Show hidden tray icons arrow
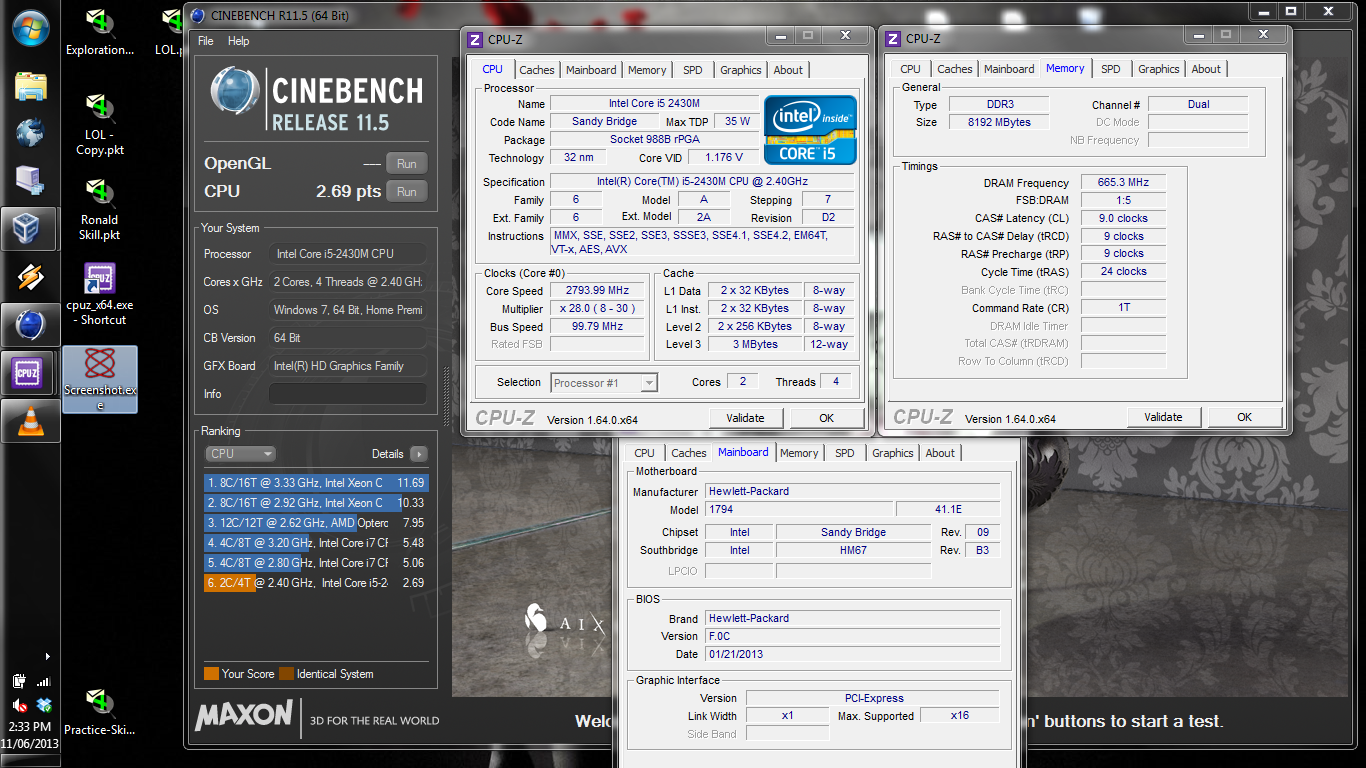The width and height of the screenshot is (1366, 768). pos(47,657)
